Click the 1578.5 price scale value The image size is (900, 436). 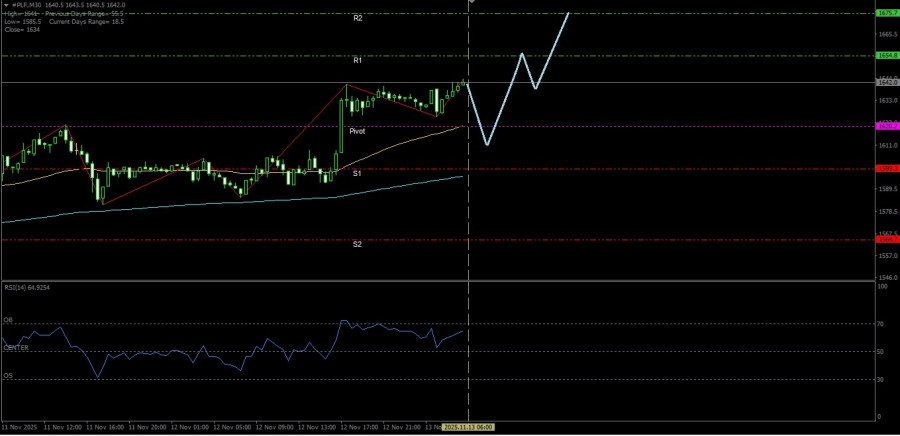pos(887,212)
